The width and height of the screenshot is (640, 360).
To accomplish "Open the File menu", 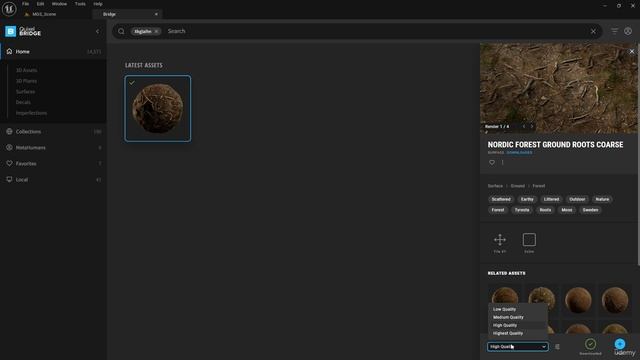I will click(25, 4).
